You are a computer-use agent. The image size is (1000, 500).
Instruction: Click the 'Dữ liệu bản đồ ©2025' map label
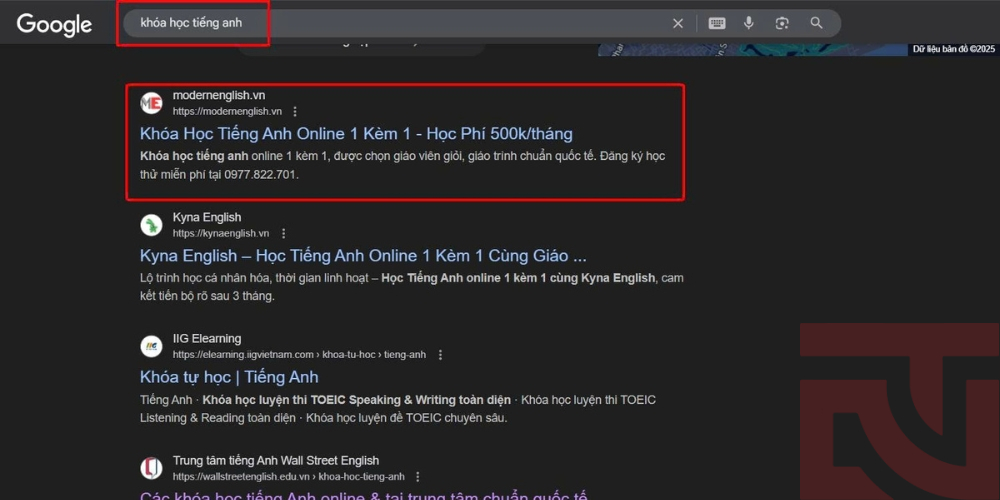[953, 49]
